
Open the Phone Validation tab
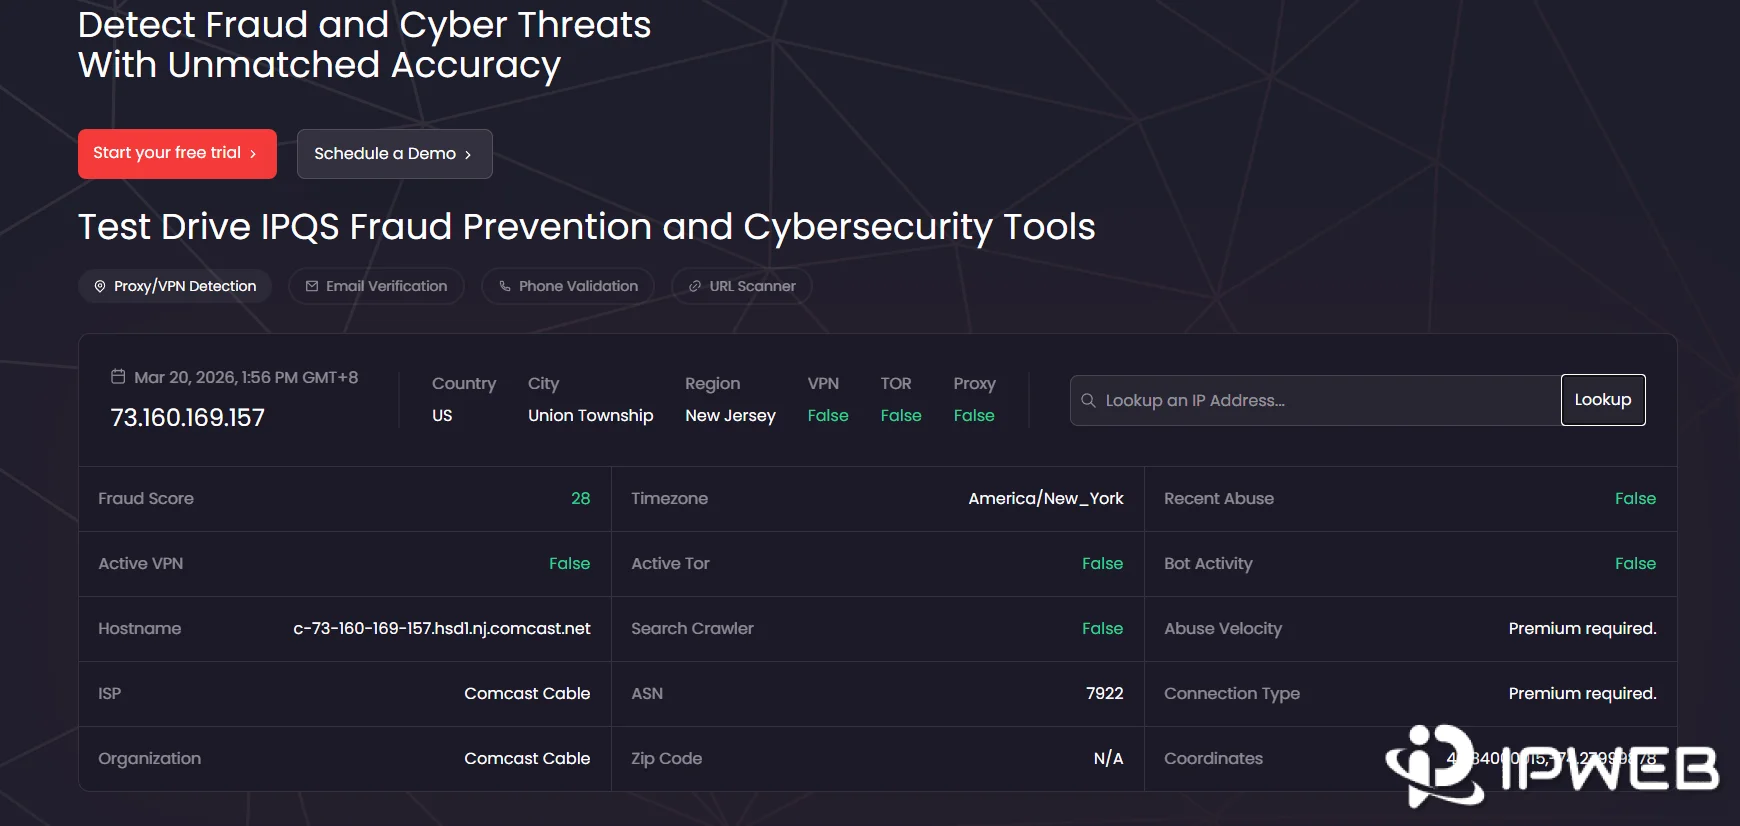568,286
